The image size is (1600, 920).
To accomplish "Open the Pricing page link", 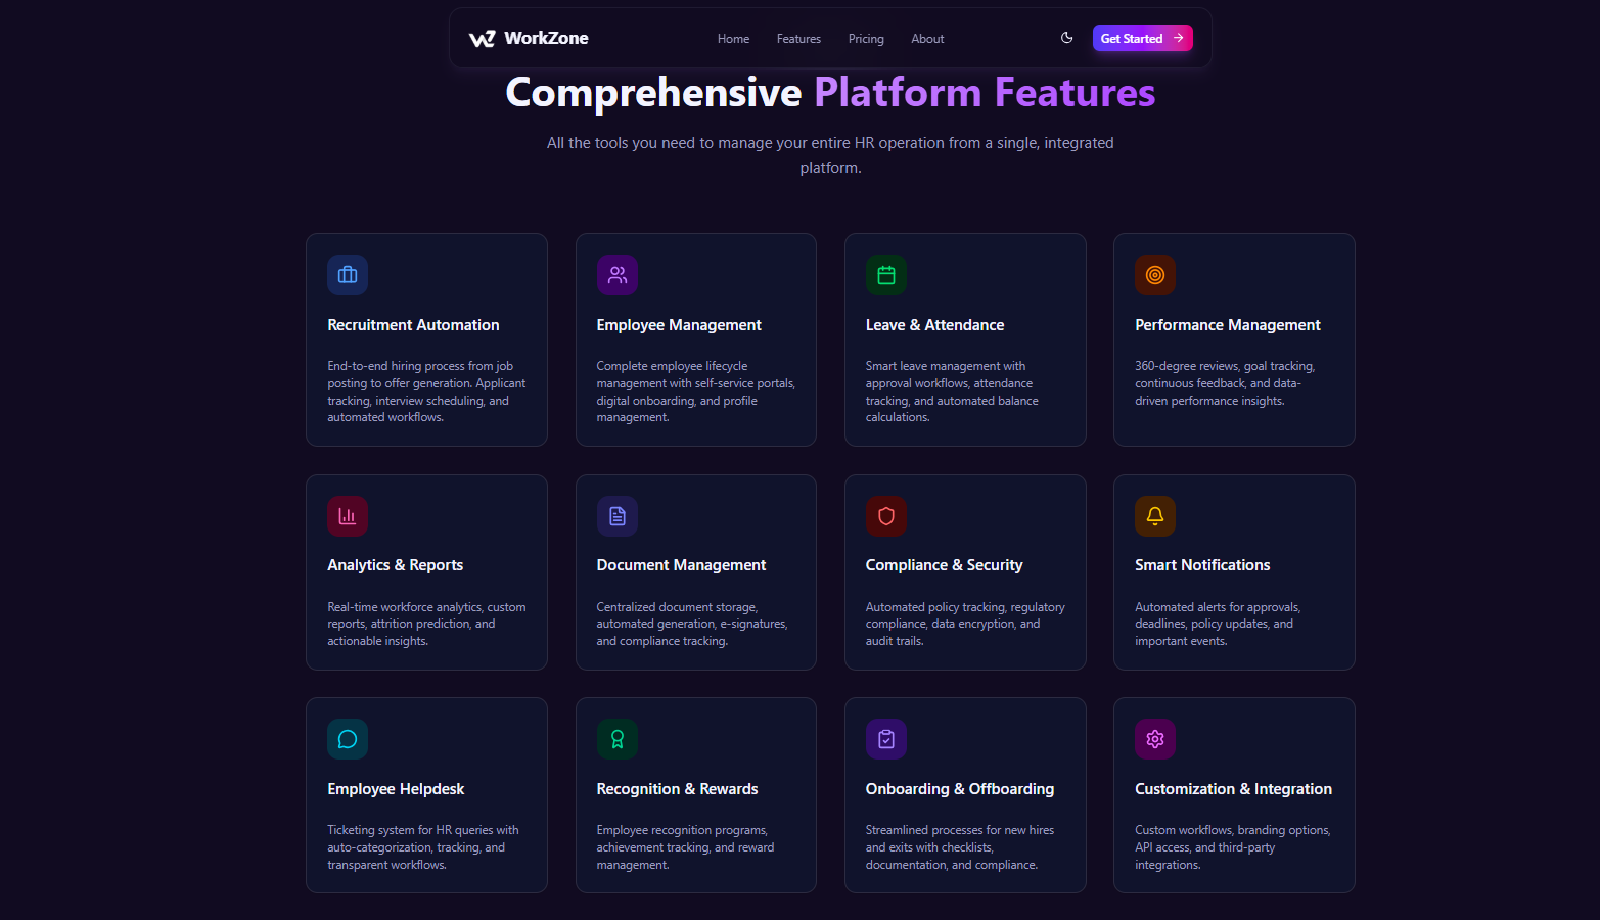I will (x=866, y=39).
